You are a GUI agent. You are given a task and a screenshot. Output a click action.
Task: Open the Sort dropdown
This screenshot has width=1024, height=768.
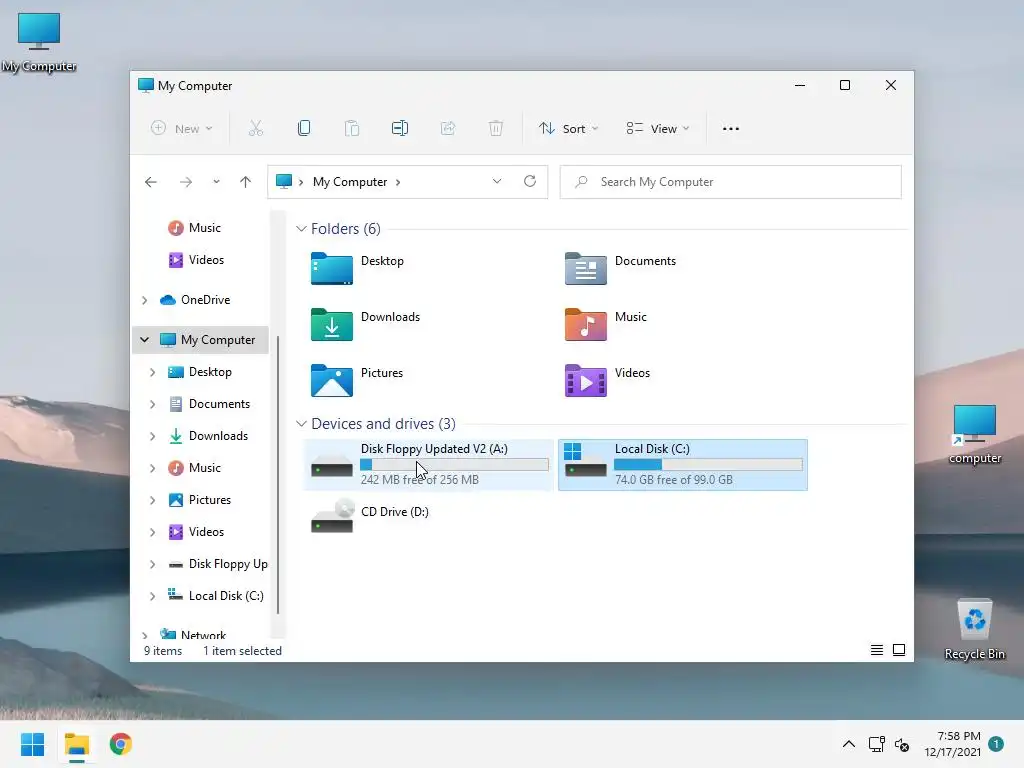(568, 129)
